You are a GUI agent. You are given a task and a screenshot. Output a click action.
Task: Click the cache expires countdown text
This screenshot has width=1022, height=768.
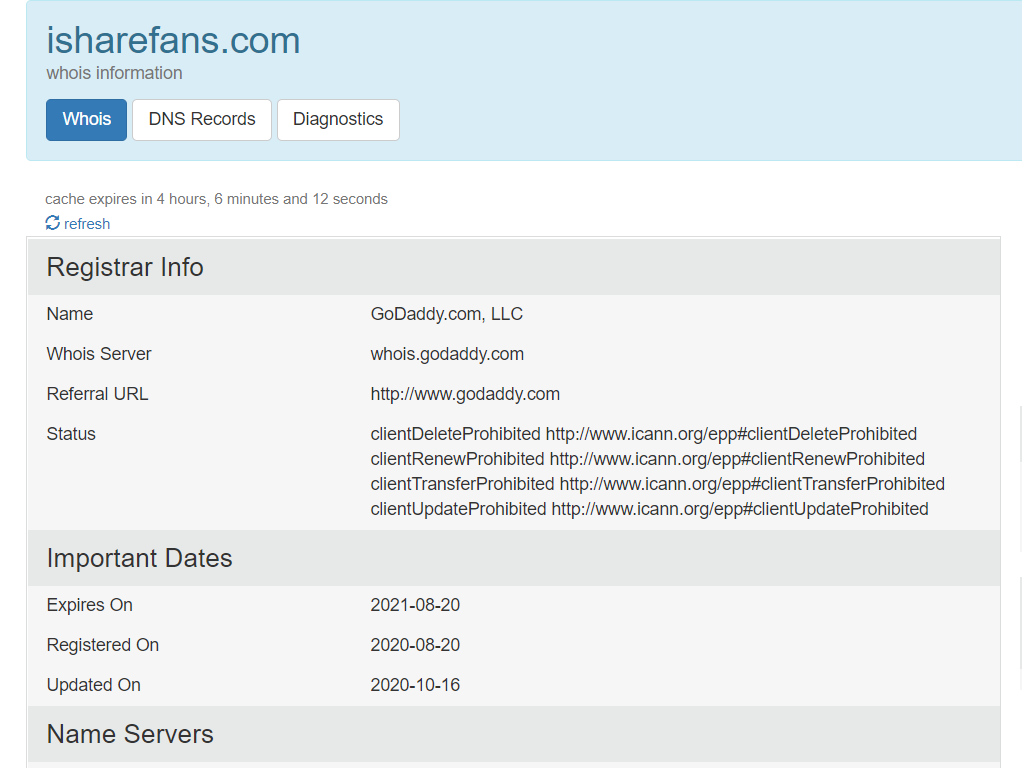tap(216, 199)
